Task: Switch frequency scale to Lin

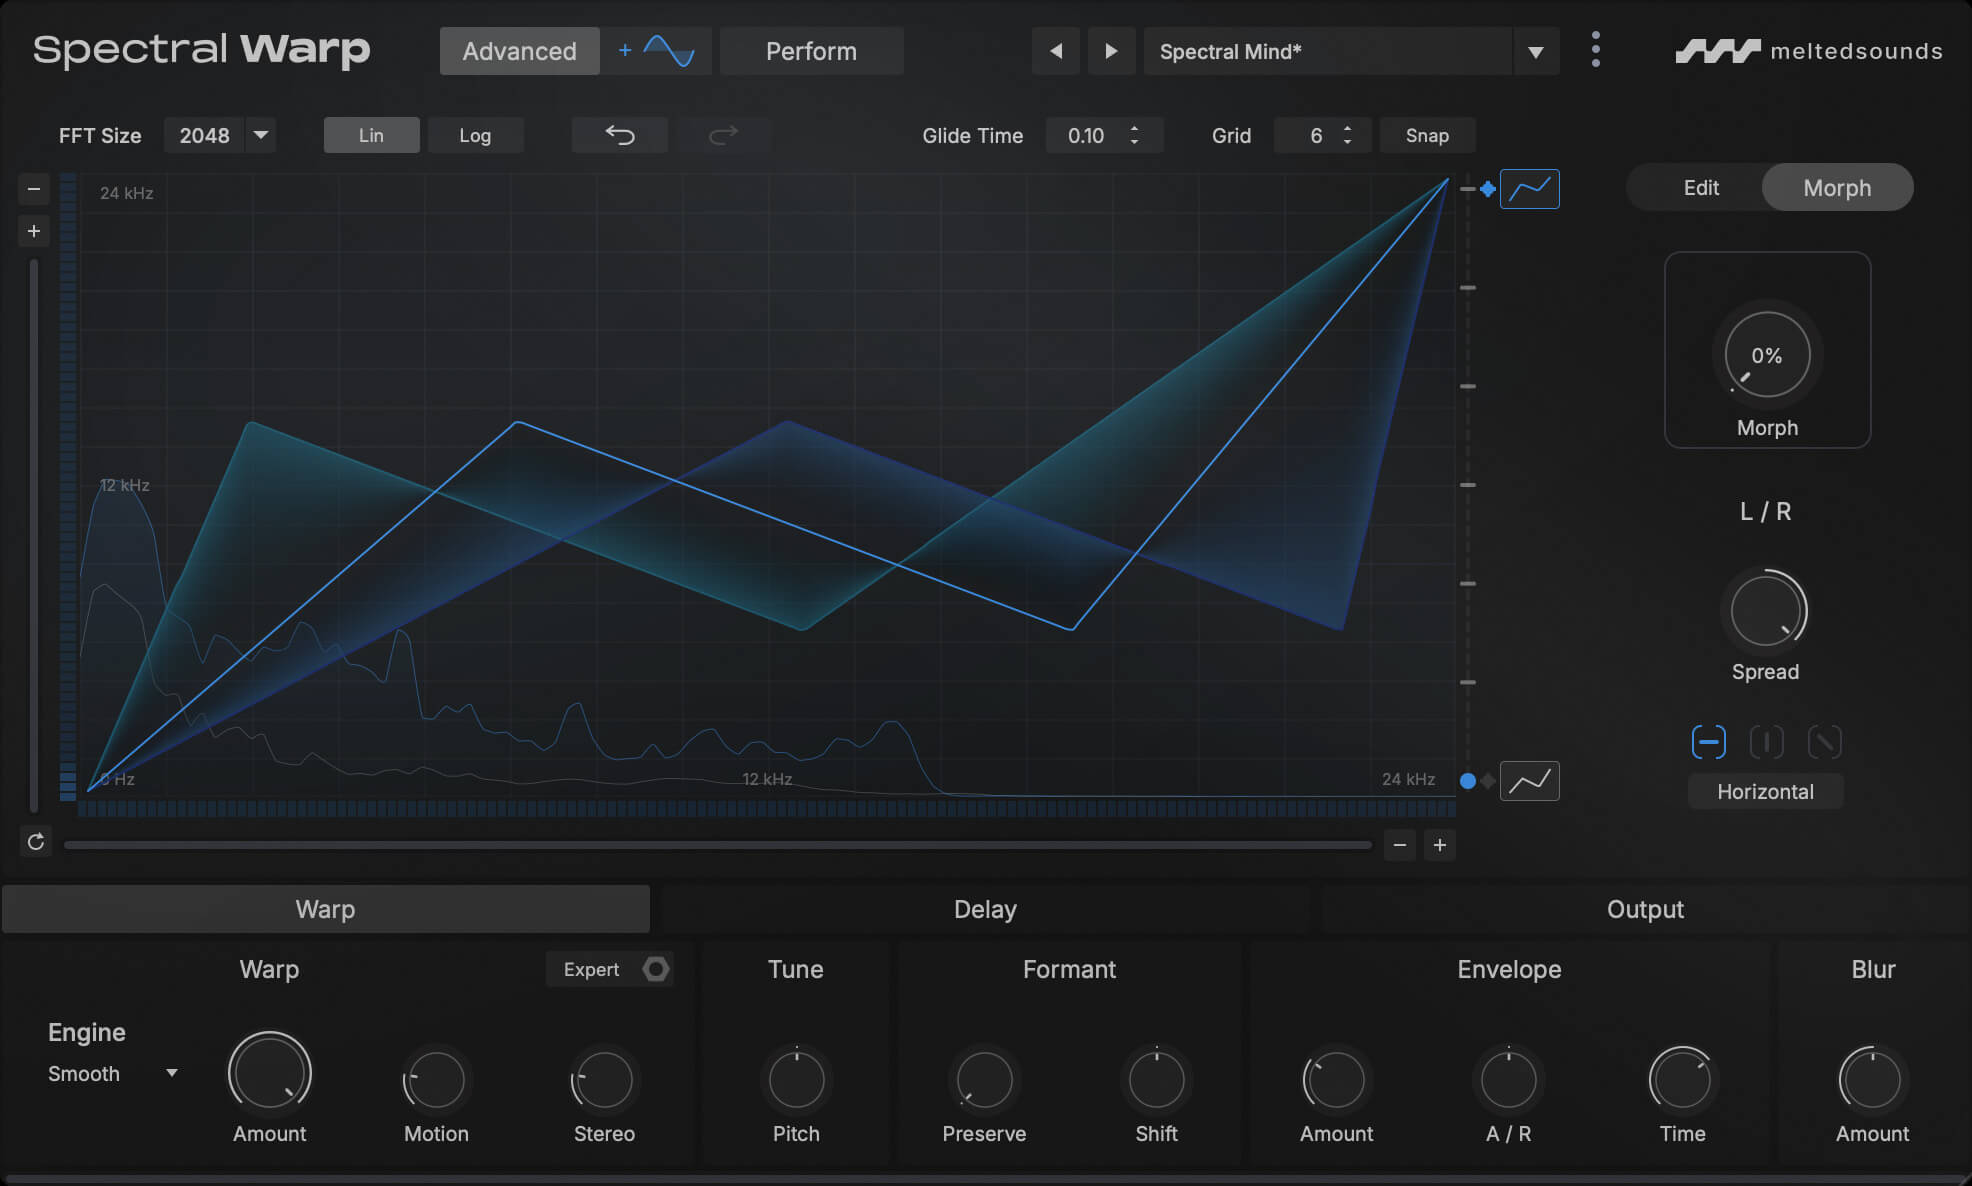Action: tap(371, 135)
